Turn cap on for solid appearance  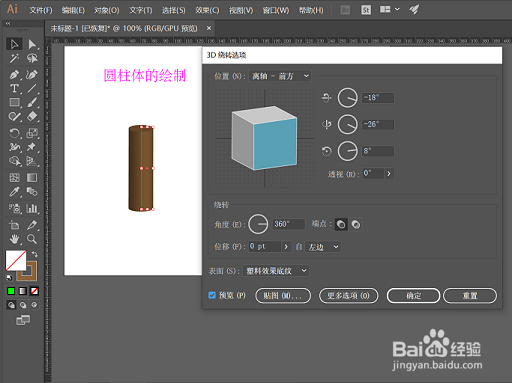point(341,224)
